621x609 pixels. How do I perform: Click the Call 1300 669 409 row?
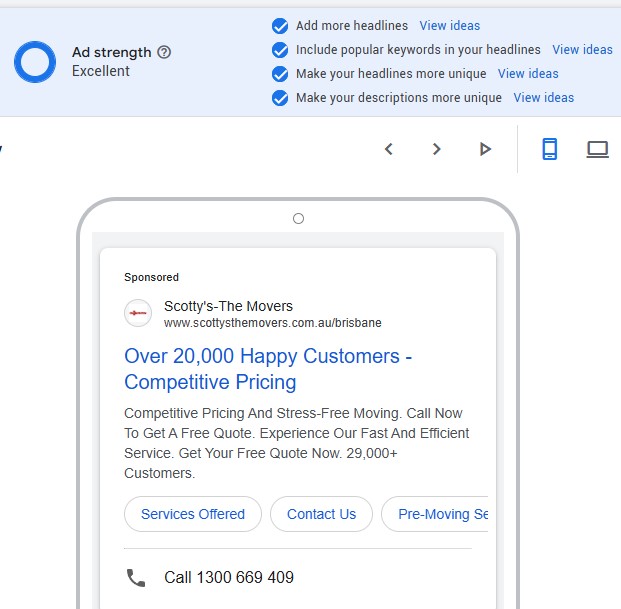point(298,577)
